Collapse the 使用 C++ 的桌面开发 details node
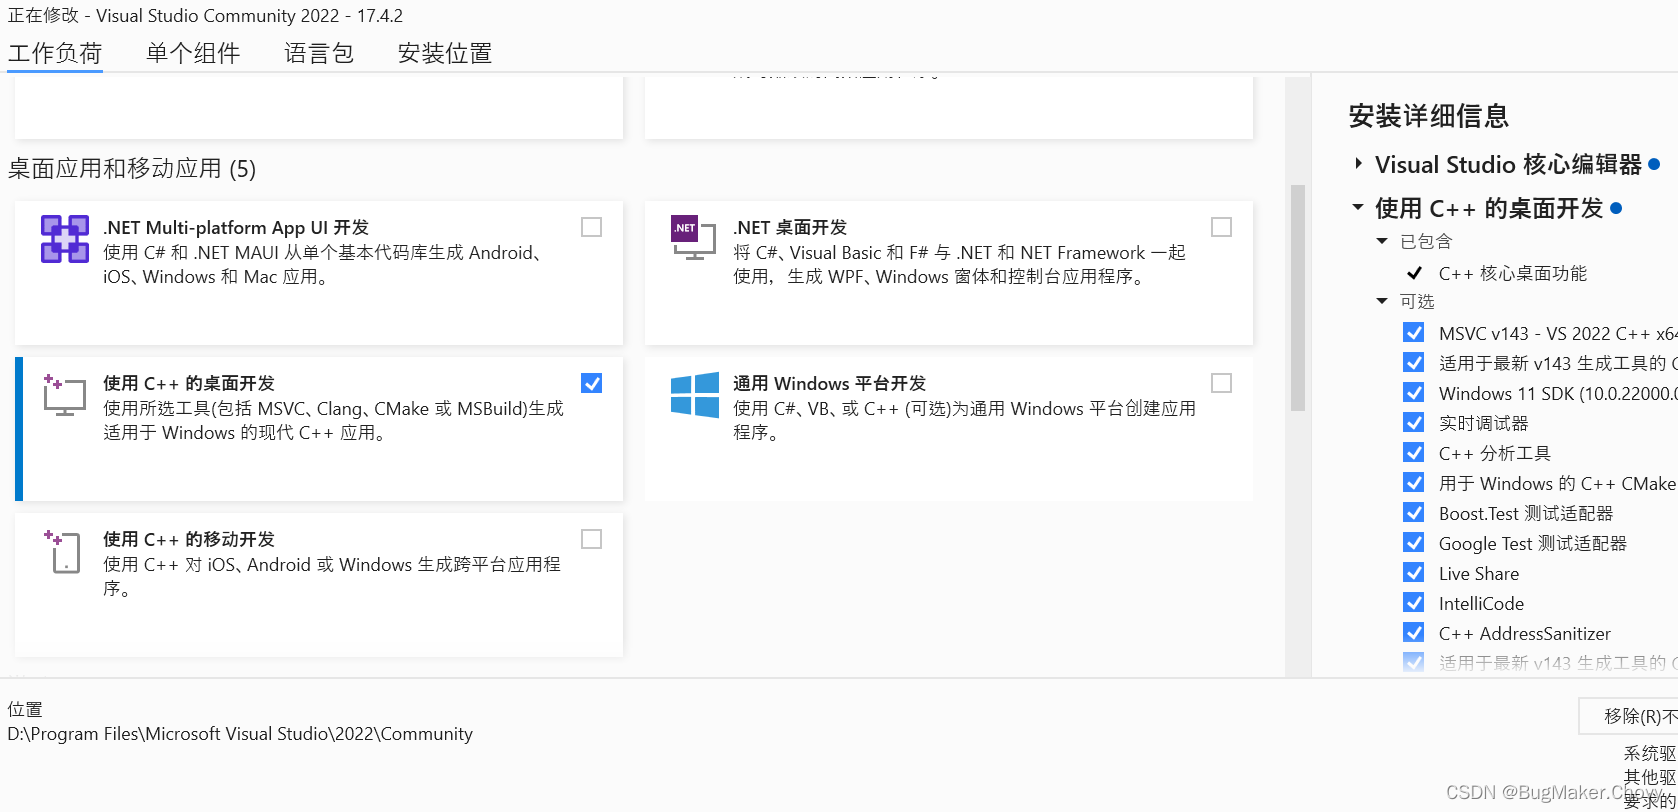Screen dimensions: 1678x812 click(1358, 208)
